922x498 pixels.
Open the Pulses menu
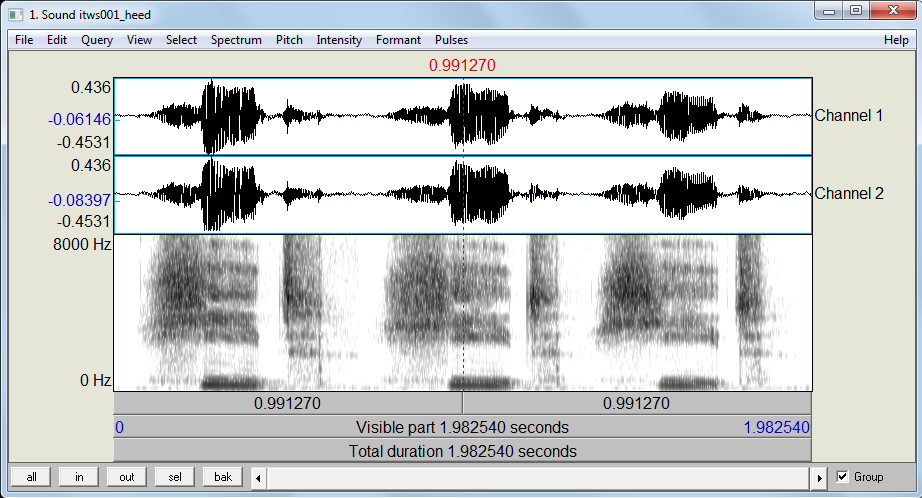(x=452, y=40)
